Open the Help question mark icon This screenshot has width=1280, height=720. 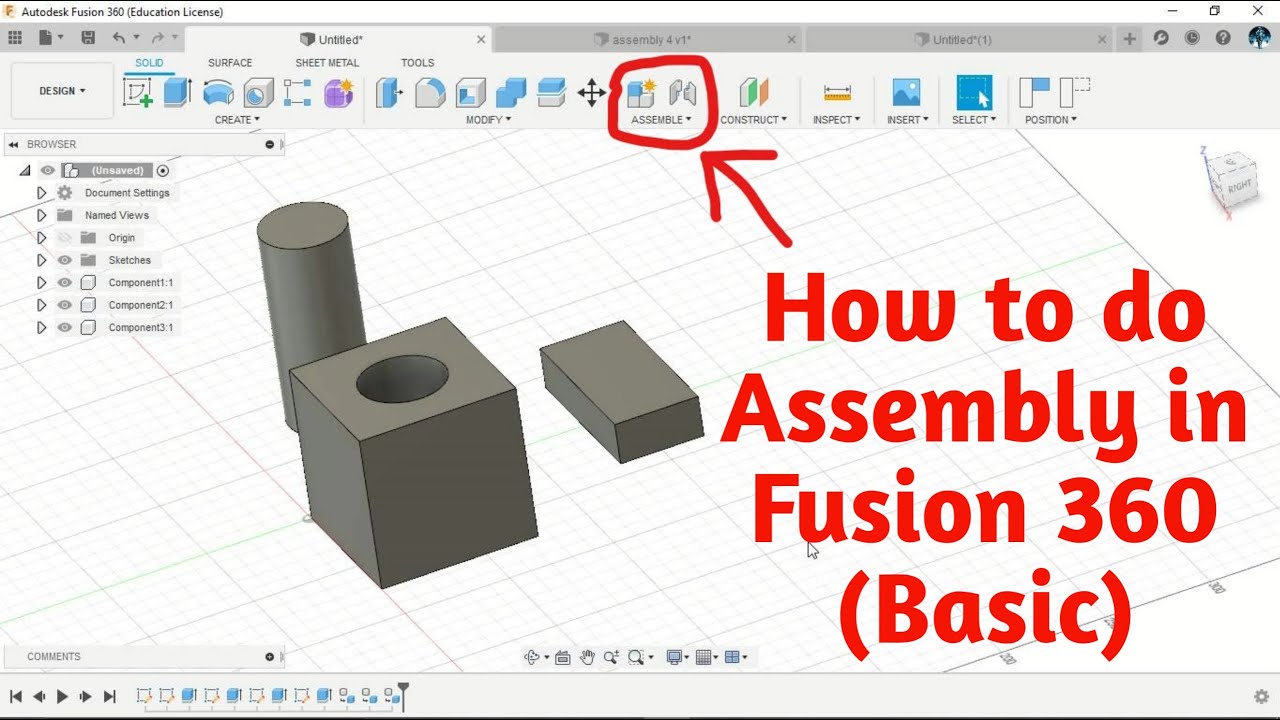pyautogui.click(x=1223, y=38)
